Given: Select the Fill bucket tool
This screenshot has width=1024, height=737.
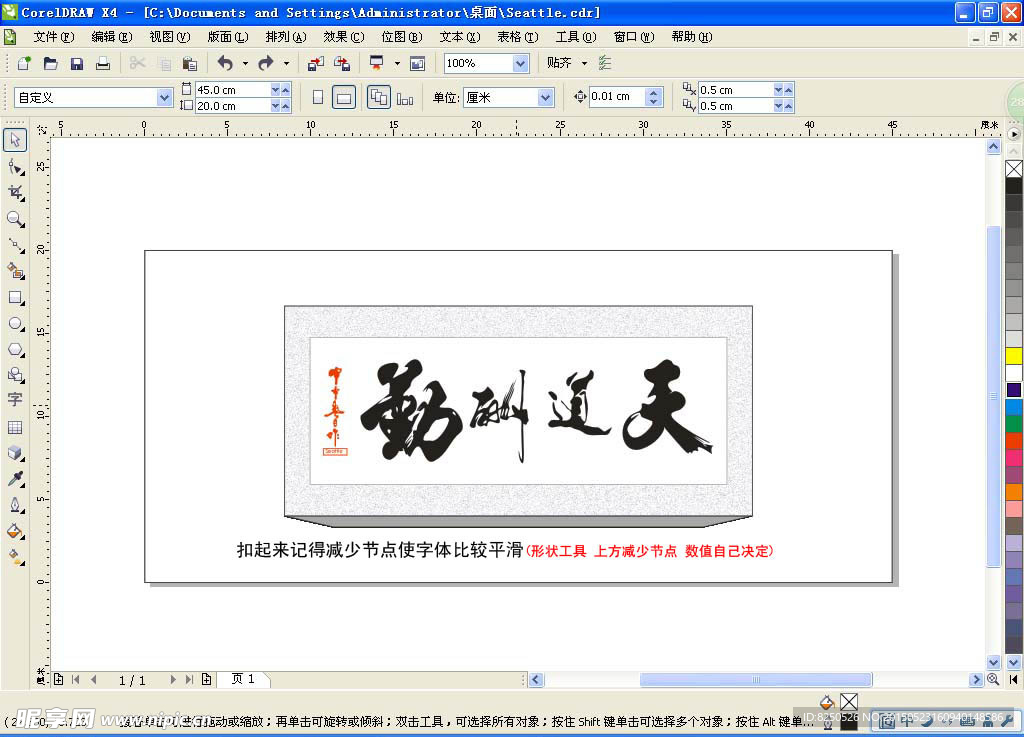Looking at the screenshot, I should (x=15, y=531).
